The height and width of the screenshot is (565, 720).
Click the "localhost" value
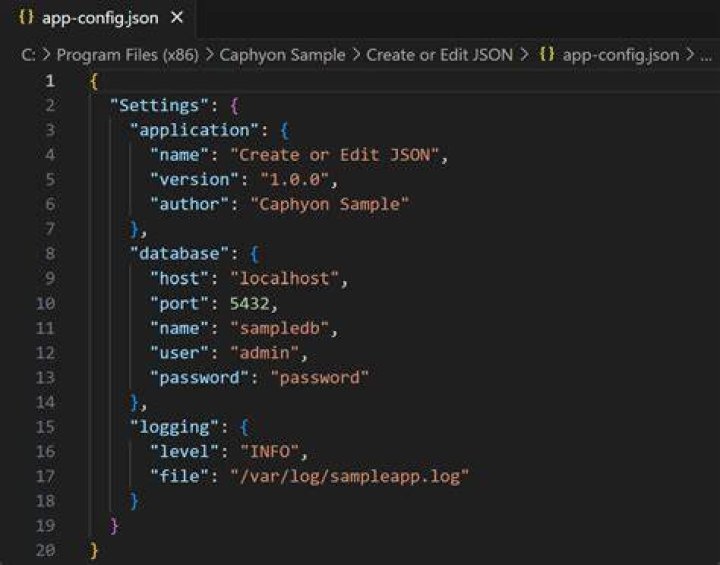[x=285, y=278]
